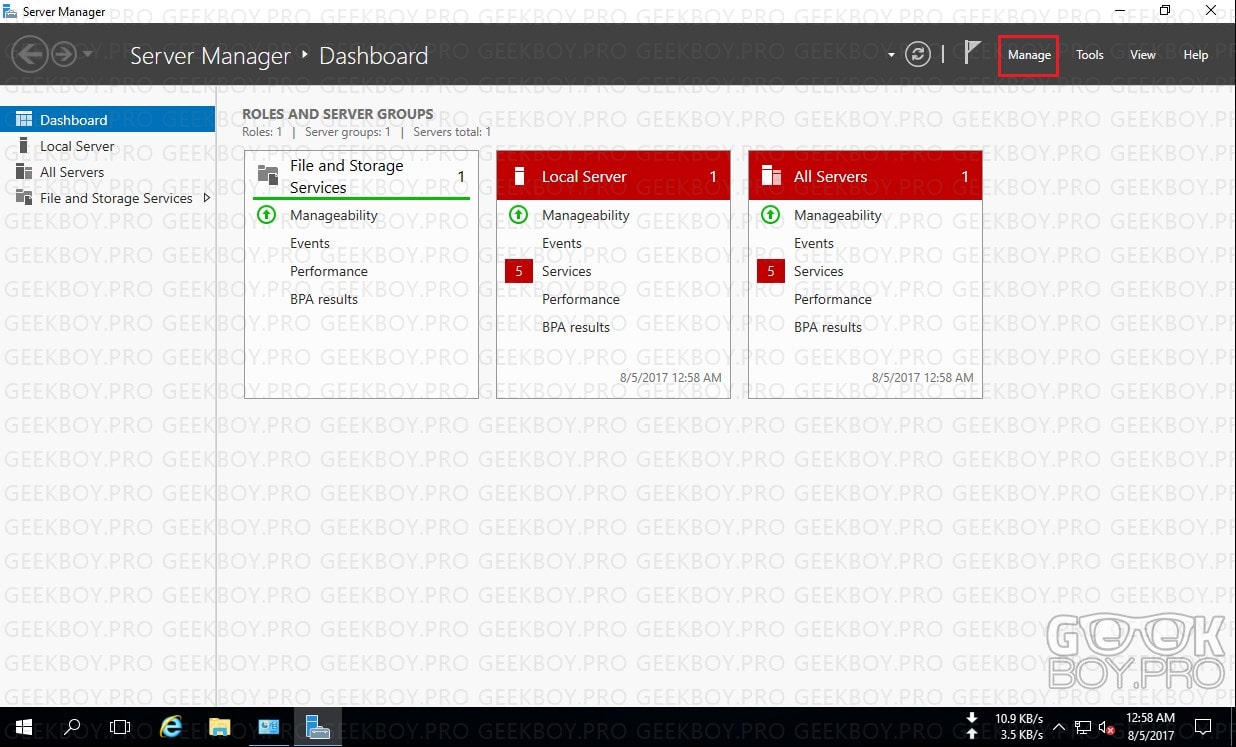This screenshot has width=1236, height=747.
Task: Open Services alerts in the All Servers tile
Action: tap(819, 271)
